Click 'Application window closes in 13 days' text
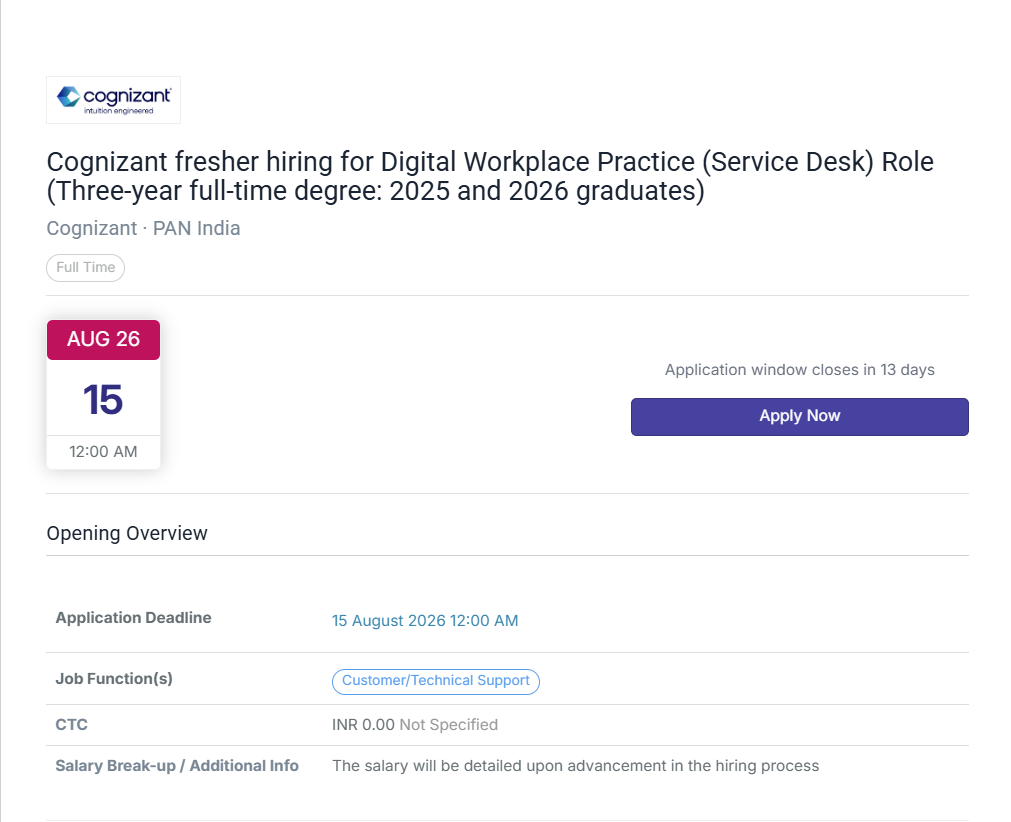This screenshot has height=822, width=1011. pos(800,369)
